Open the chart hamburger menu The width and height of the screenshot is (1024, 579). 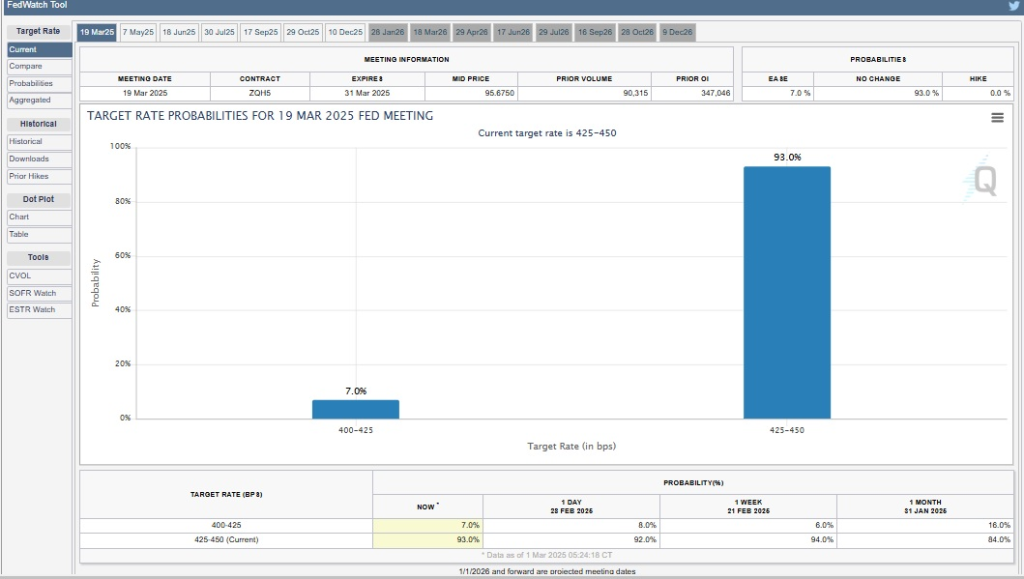tap(997, 118)
